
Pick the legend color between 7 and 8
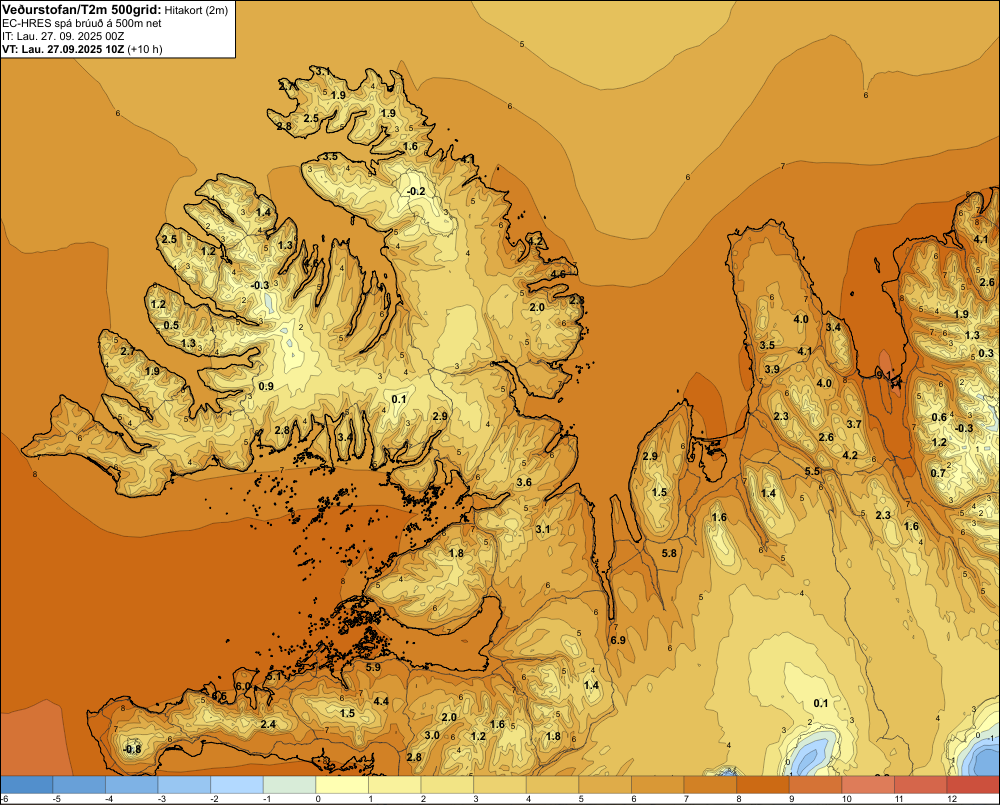point(710,785)
